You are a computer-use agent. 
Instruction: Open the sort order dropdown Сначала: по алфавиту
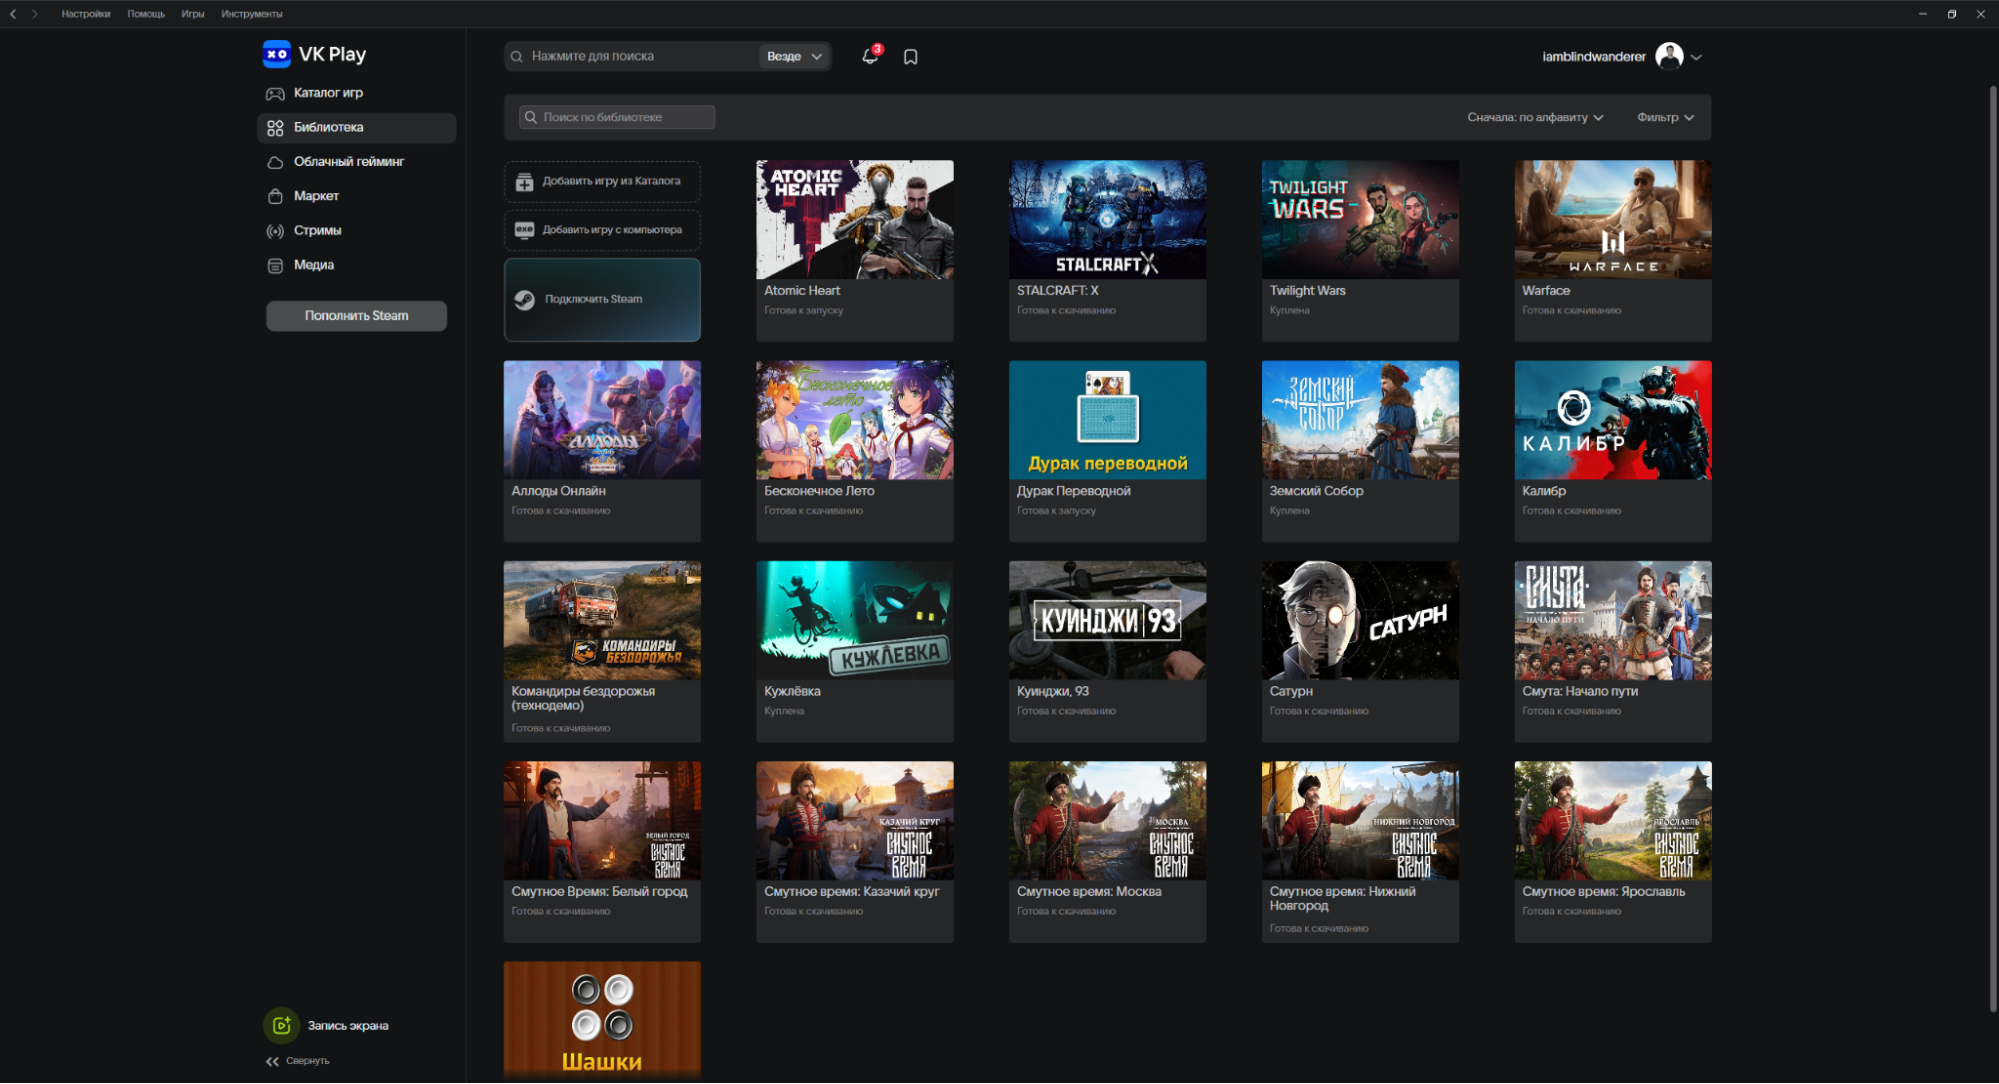click(1535, 117)
